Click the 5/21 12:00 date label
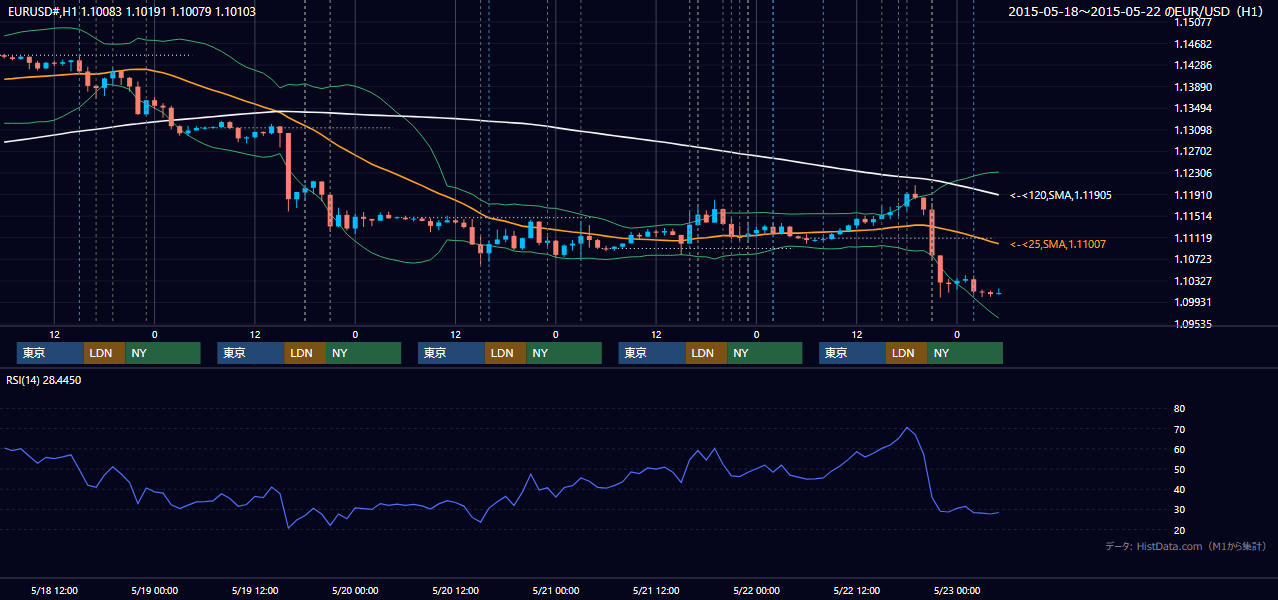 pyautogui.click(x=656, y=591)
